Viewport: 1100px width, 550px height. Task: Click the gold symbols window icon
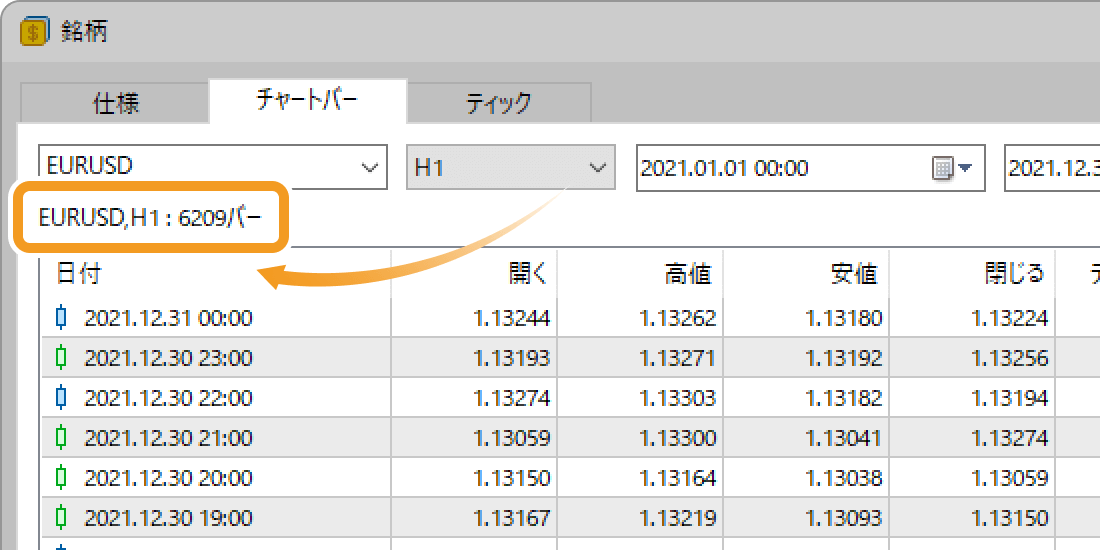(x=34, y=32)
